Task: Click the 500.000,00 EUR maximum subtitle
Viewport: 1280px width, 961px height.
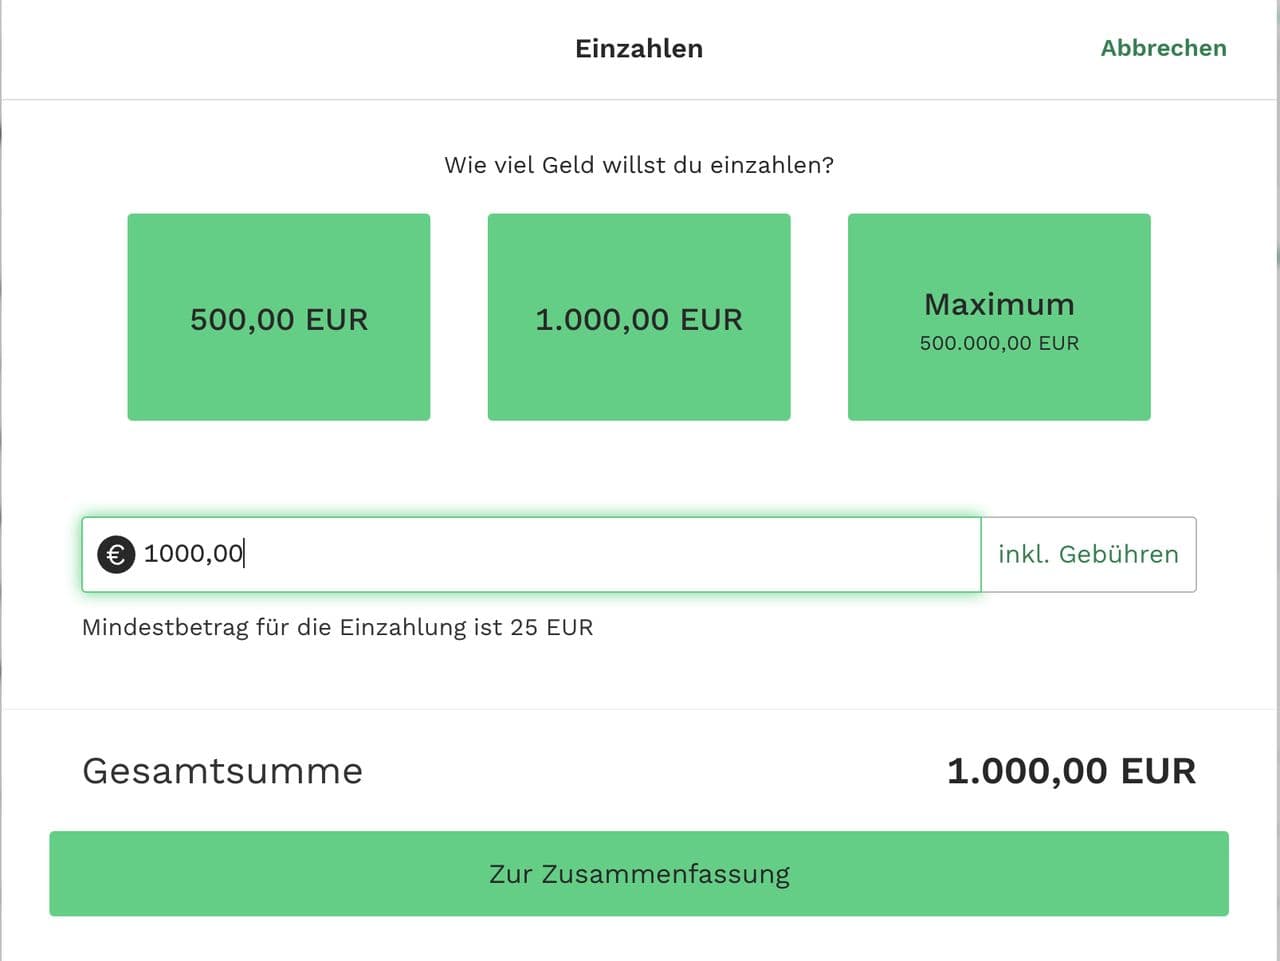Action: point(999,343)
